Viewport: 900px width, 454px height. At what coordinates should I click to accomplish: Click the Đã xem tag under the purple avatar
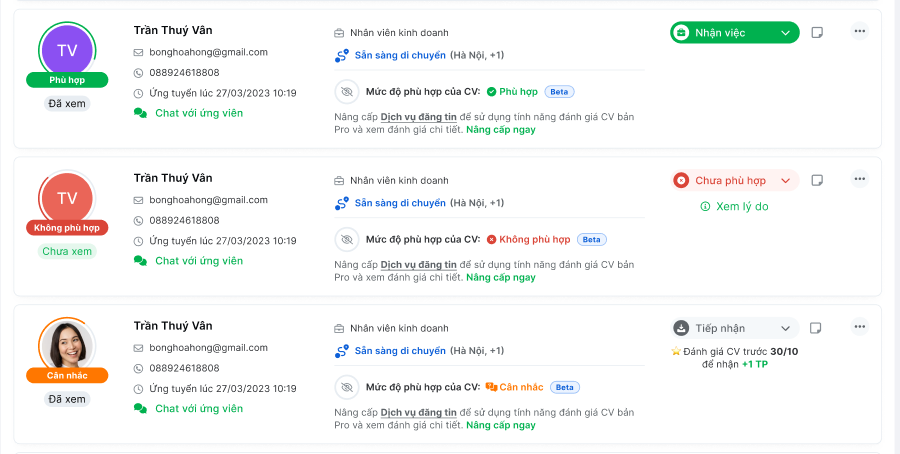click(x=67, y=104)
